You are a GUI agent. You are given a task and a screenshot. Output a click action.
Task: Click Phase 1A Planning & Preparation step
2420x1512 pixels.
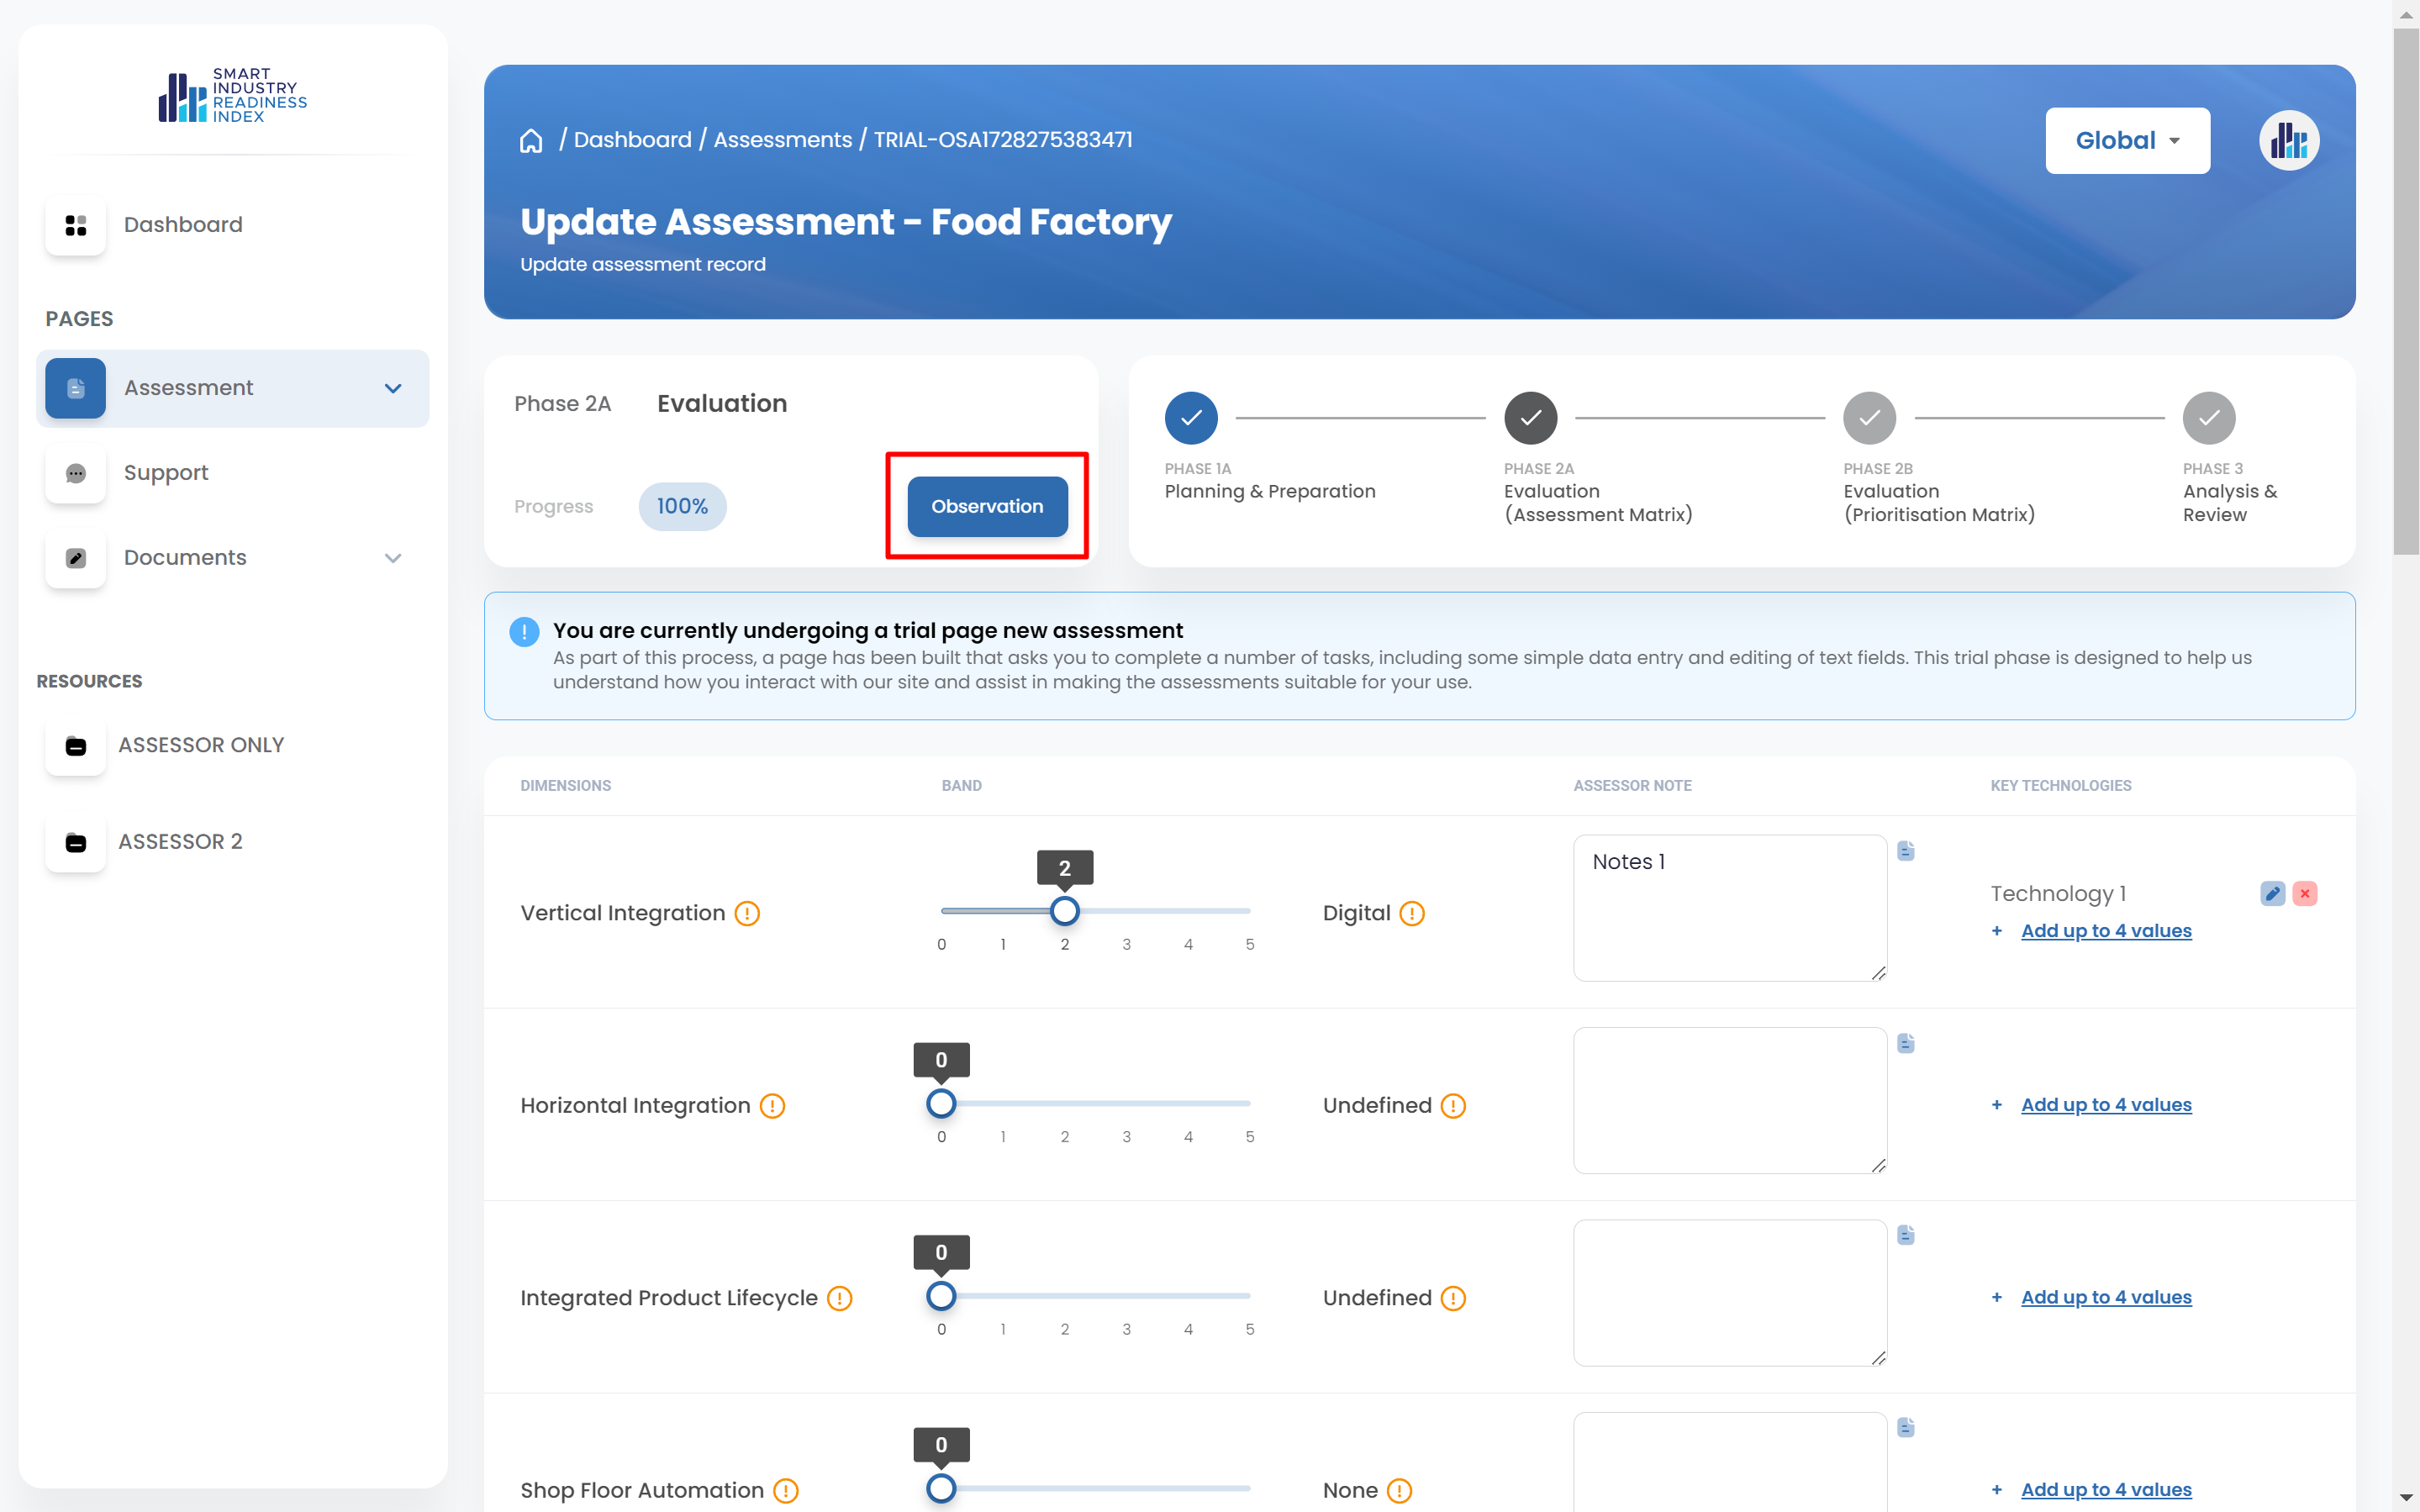pyautogui.click(x=1191, y=418)
